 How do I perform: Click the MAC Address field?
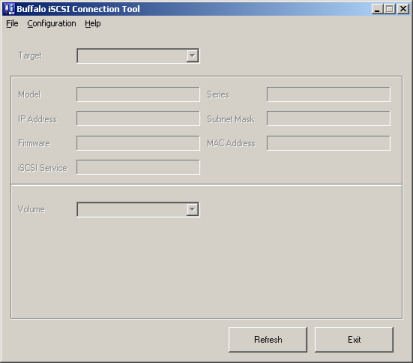click(x=329, y=143)
